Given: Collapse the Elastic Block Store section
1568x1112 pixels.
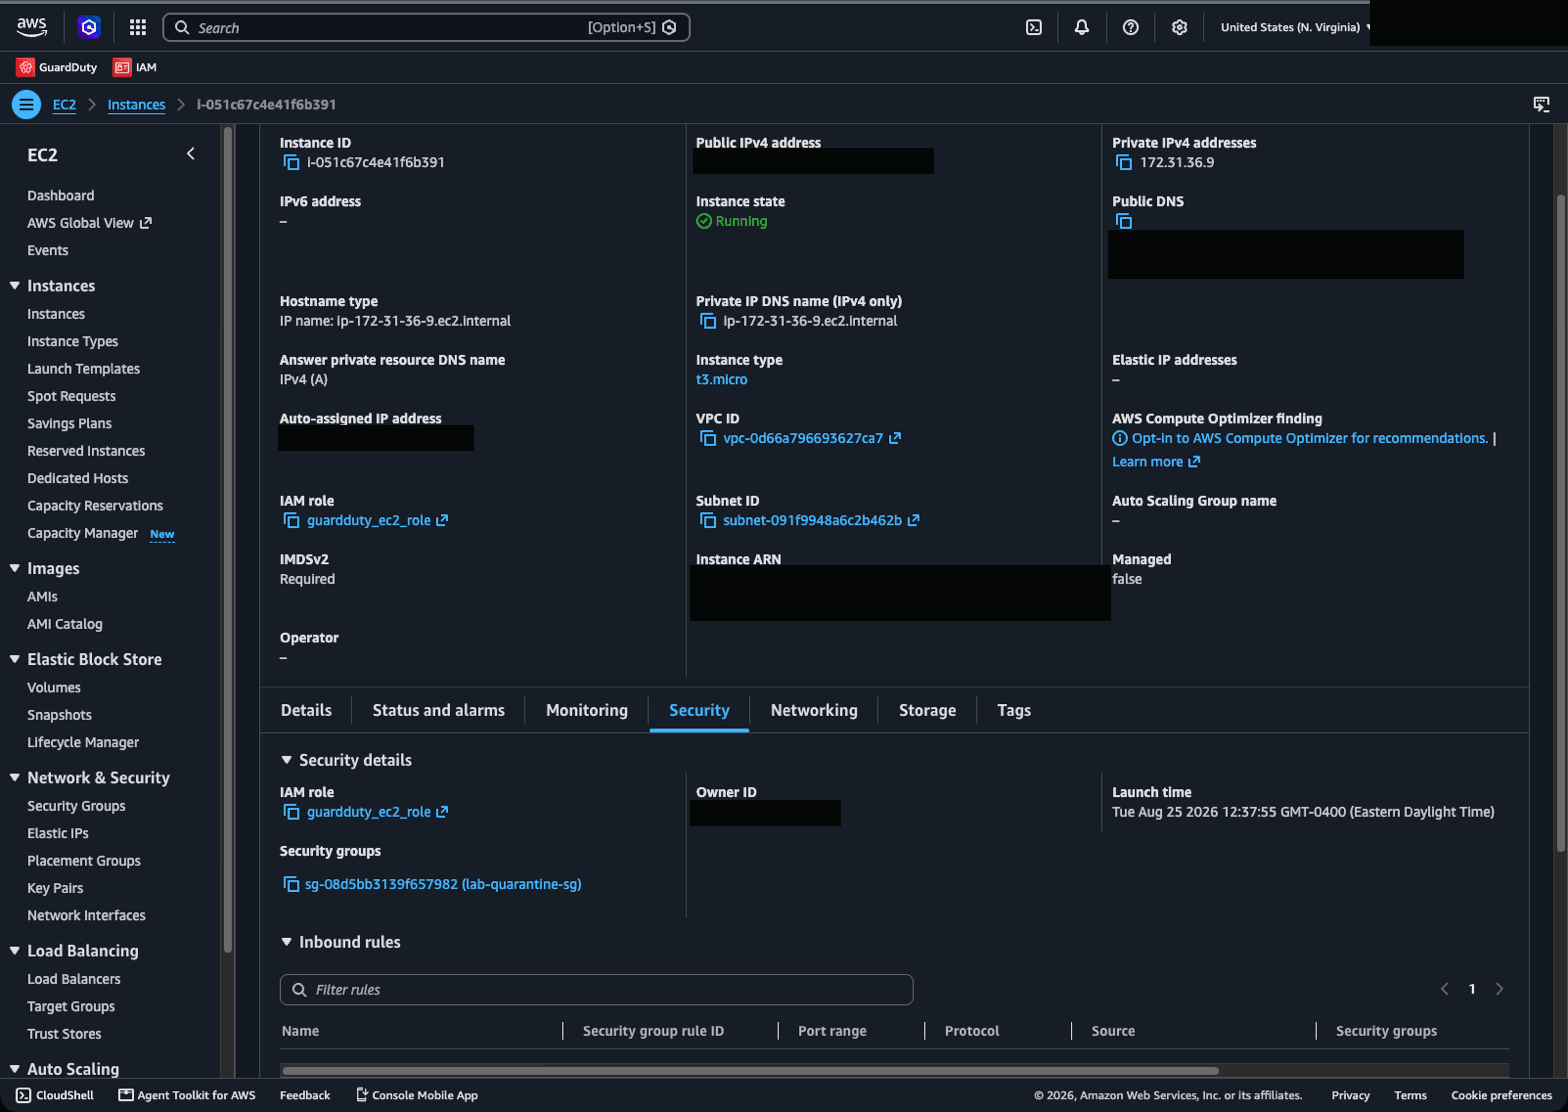Looking at the screenshot, I should (x=15, y=659).
